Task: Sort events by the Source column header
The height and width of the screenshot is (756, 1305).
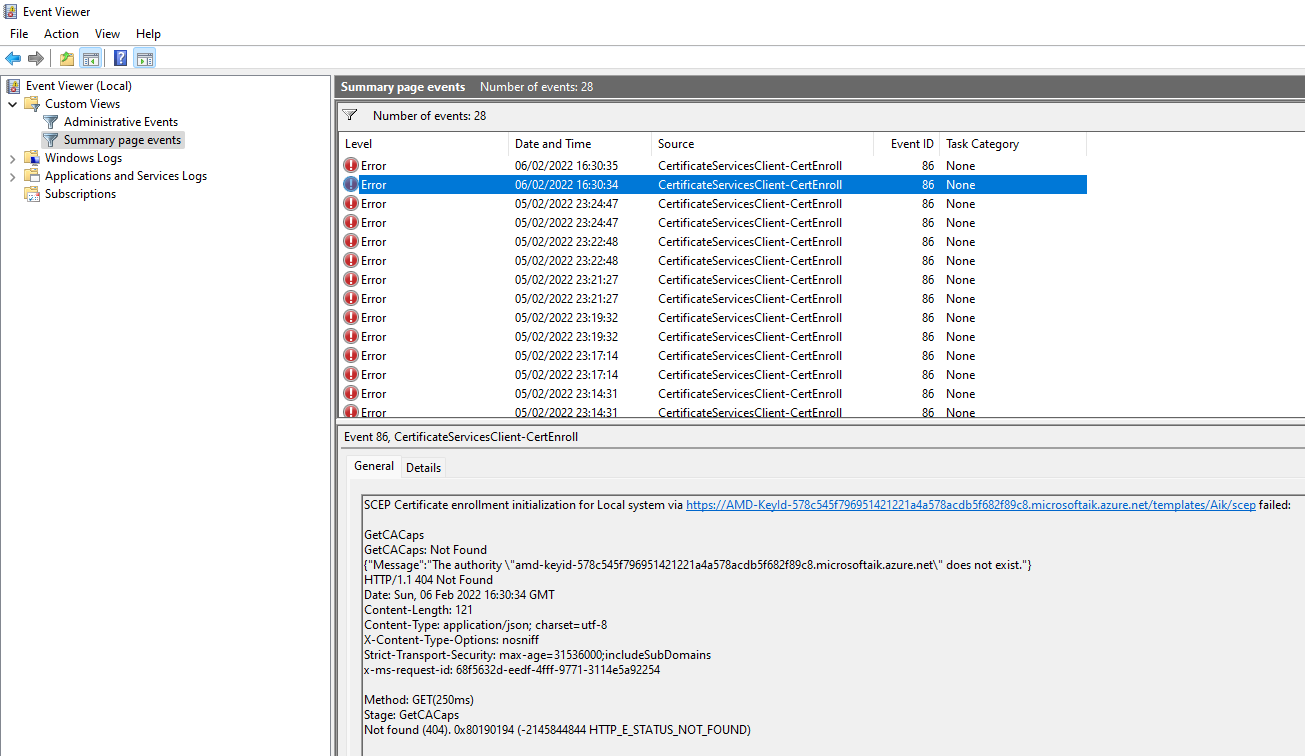Action: click(x=763, y=144)
